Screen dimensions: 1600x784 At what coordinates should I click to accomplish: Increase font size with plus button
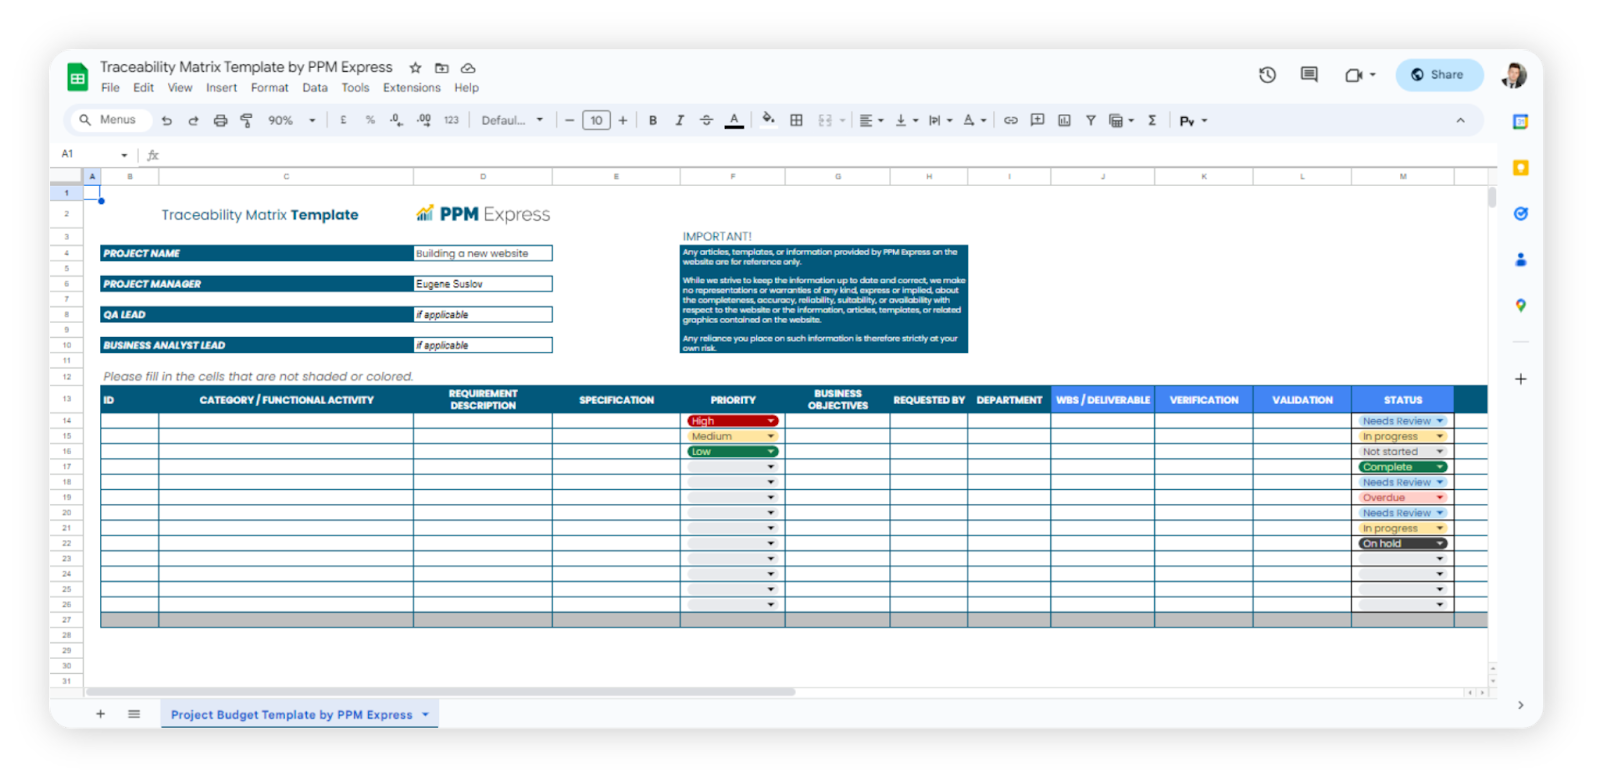click(x=623, y=120)
